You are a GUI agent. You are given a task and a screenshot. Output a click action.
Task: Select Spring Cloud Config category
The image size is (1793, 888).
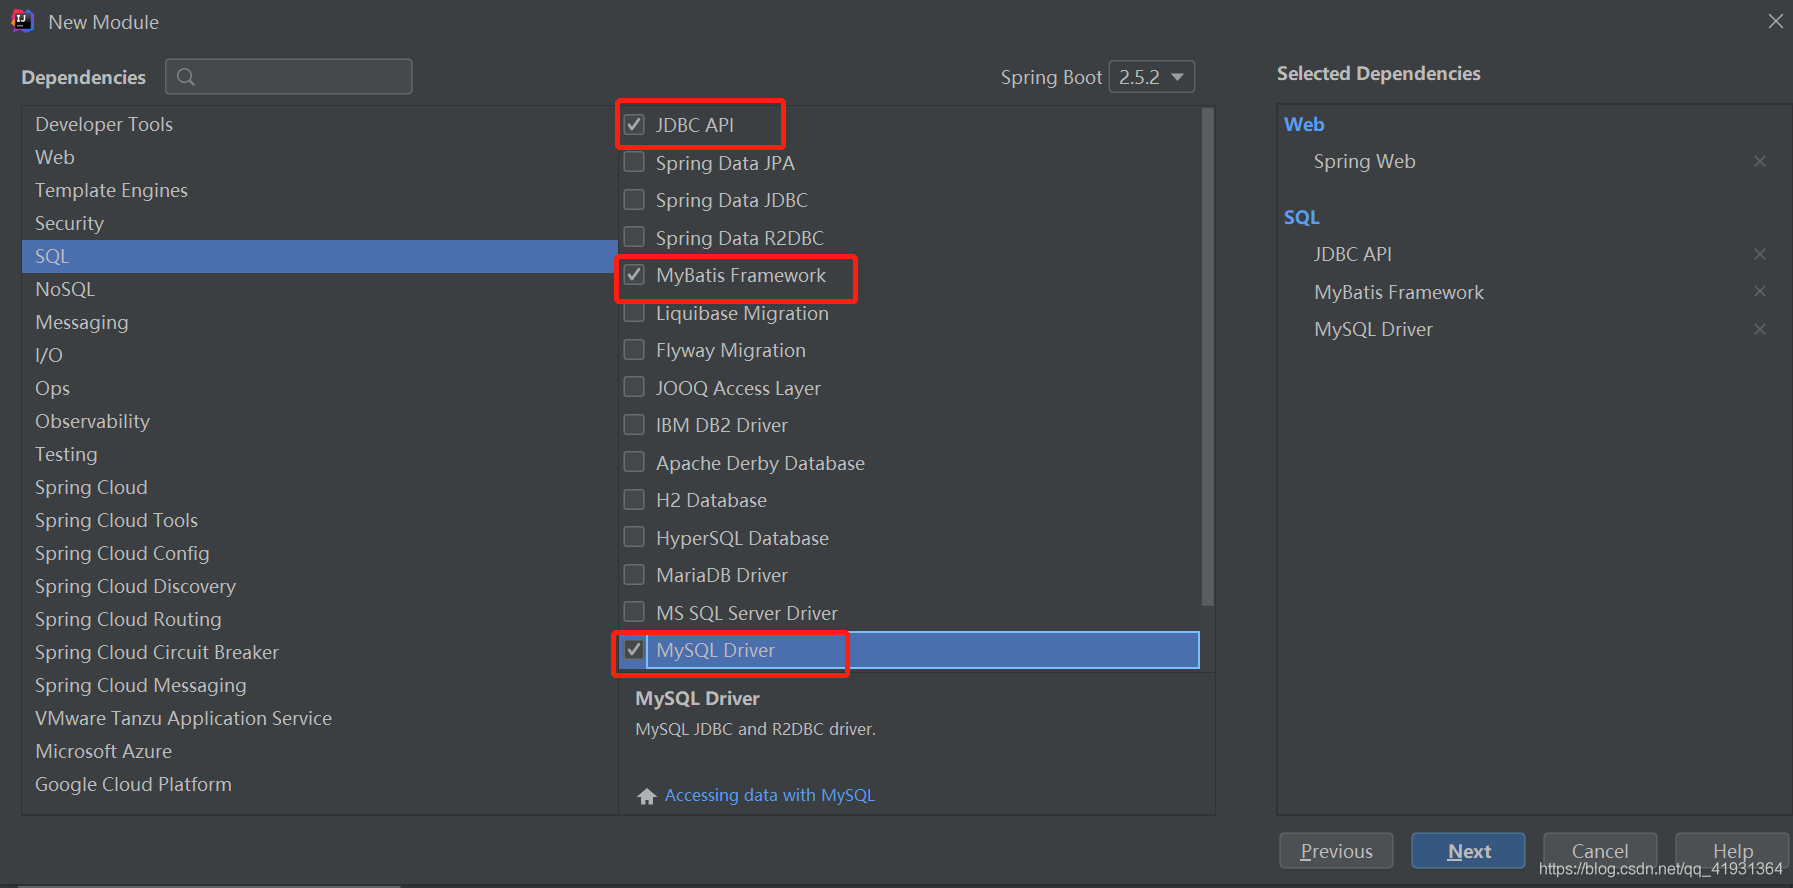[x=319, y=553]
